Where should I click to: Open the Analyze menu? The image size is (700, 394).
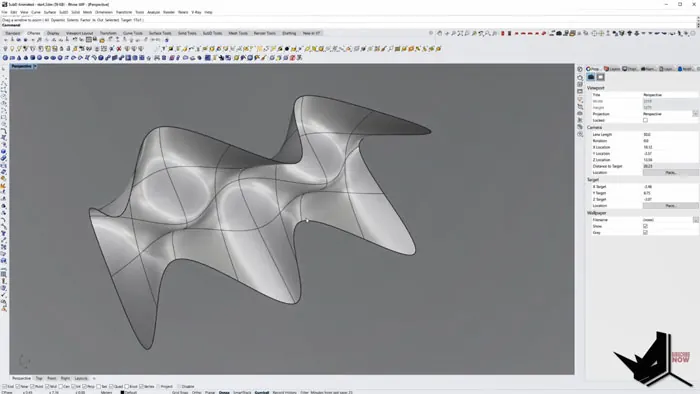coord(154,12)
